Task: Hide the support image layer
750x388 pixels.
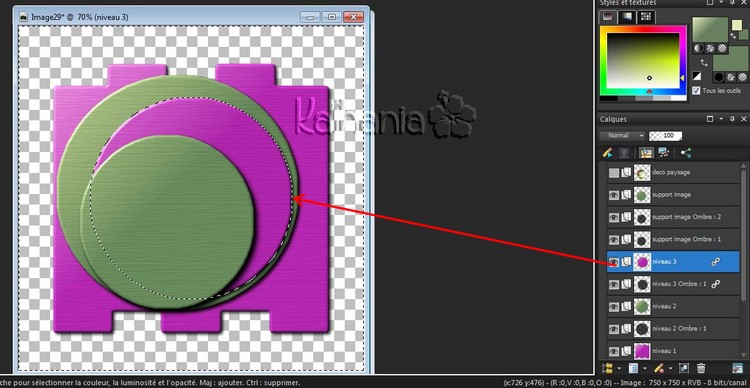Action: click(614, 195)
